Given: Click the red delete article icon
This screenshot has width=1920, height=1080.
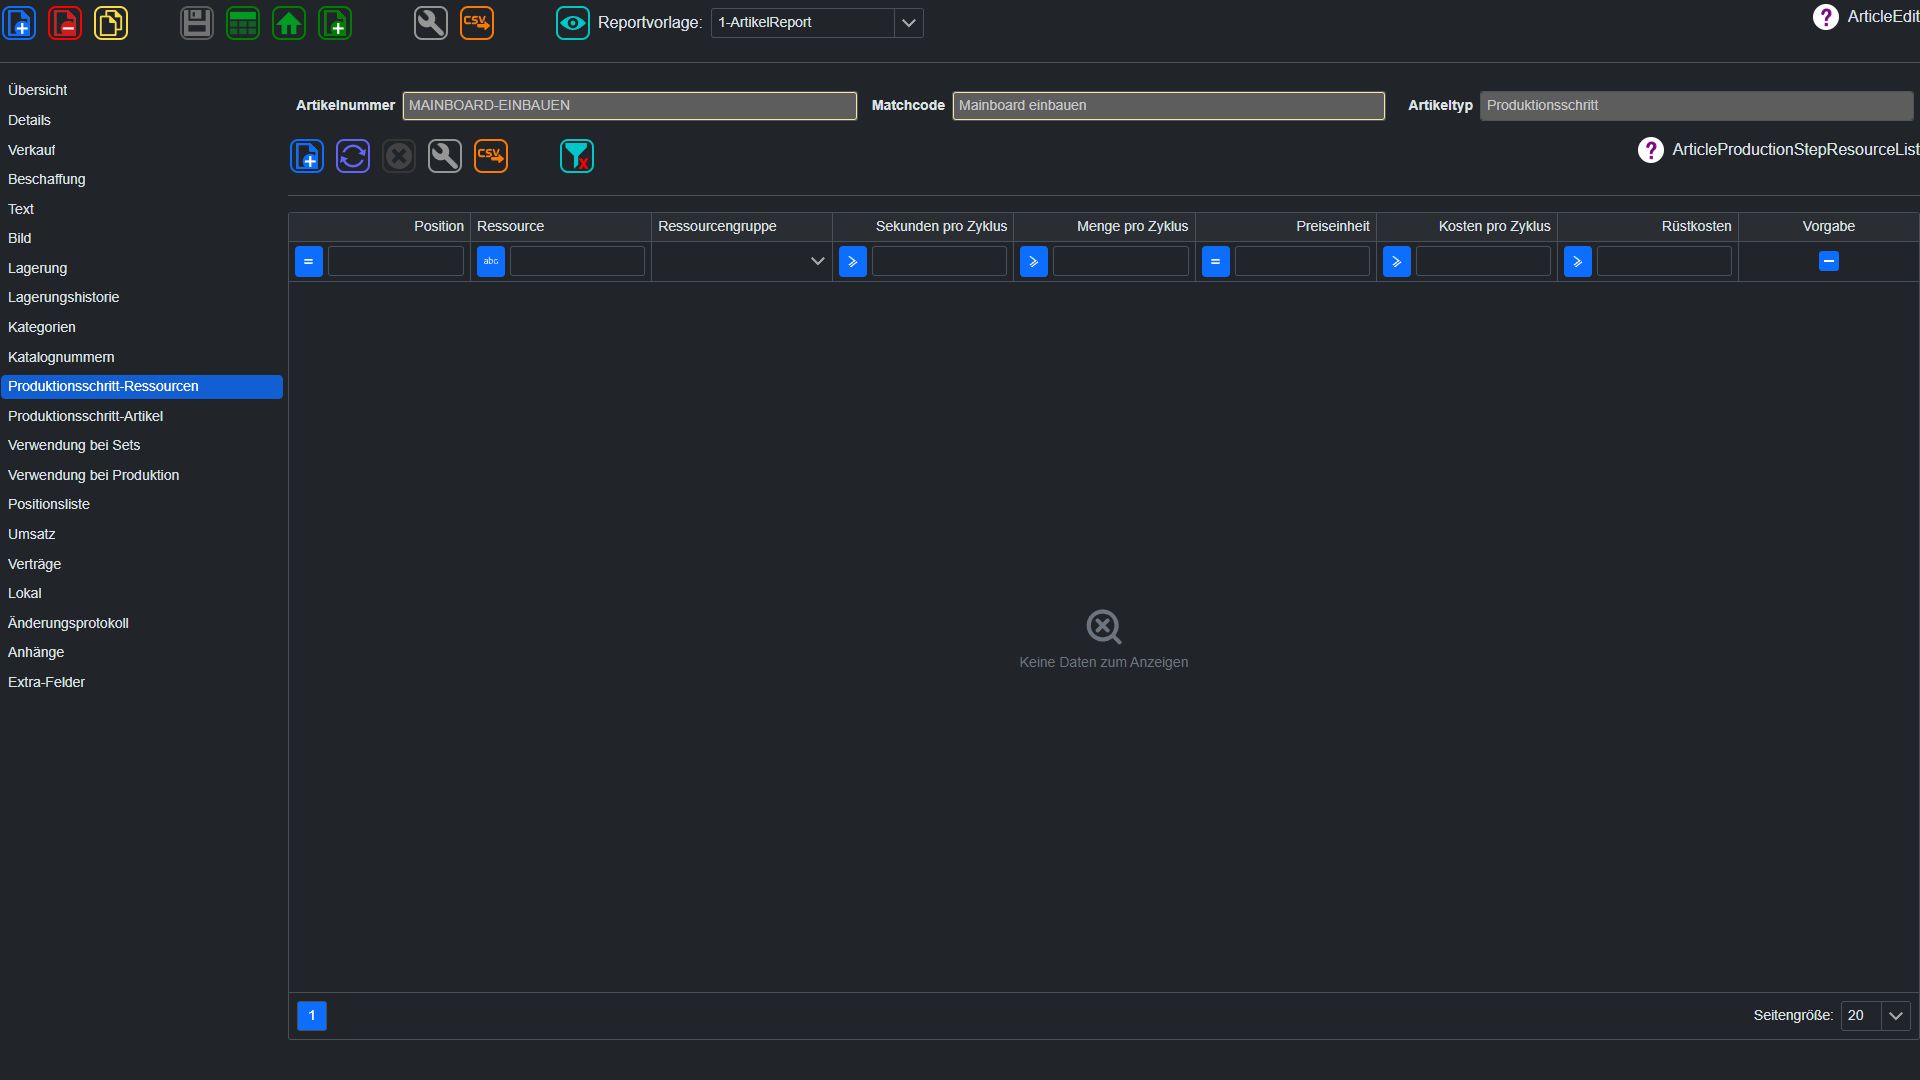Looking at the screenshot, I should pyautogui.click(x=65, y=22).
